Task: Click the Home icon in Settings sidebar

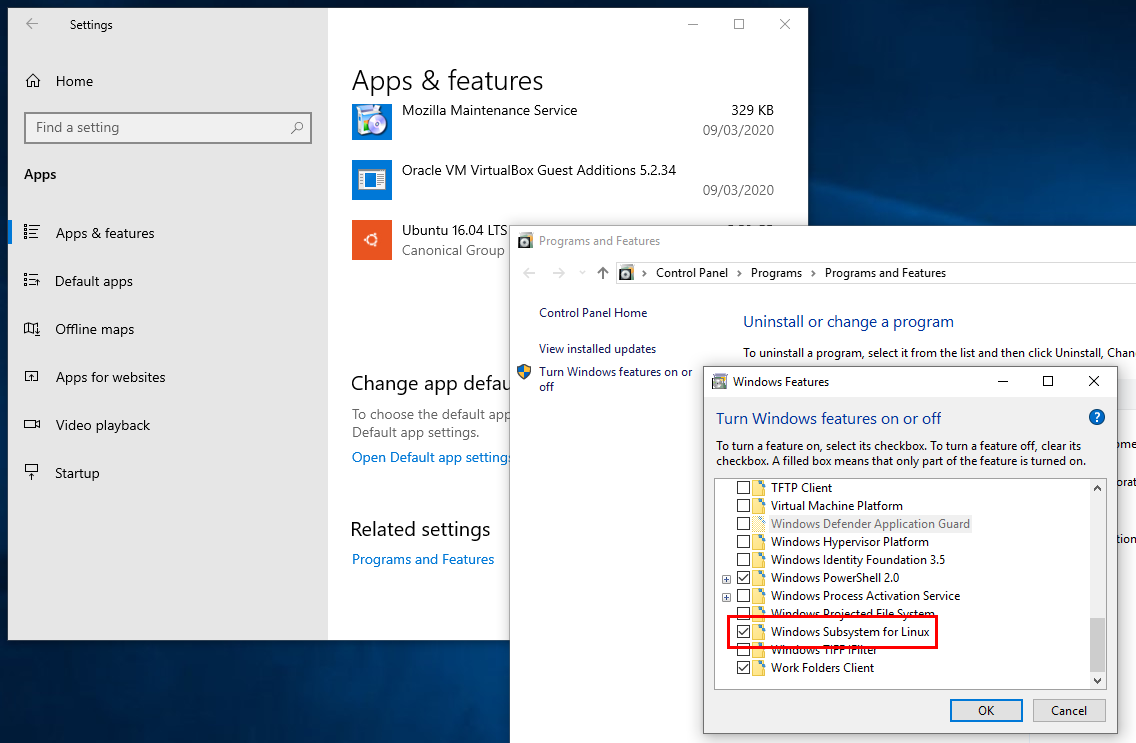Action: [x=33, y=81]
